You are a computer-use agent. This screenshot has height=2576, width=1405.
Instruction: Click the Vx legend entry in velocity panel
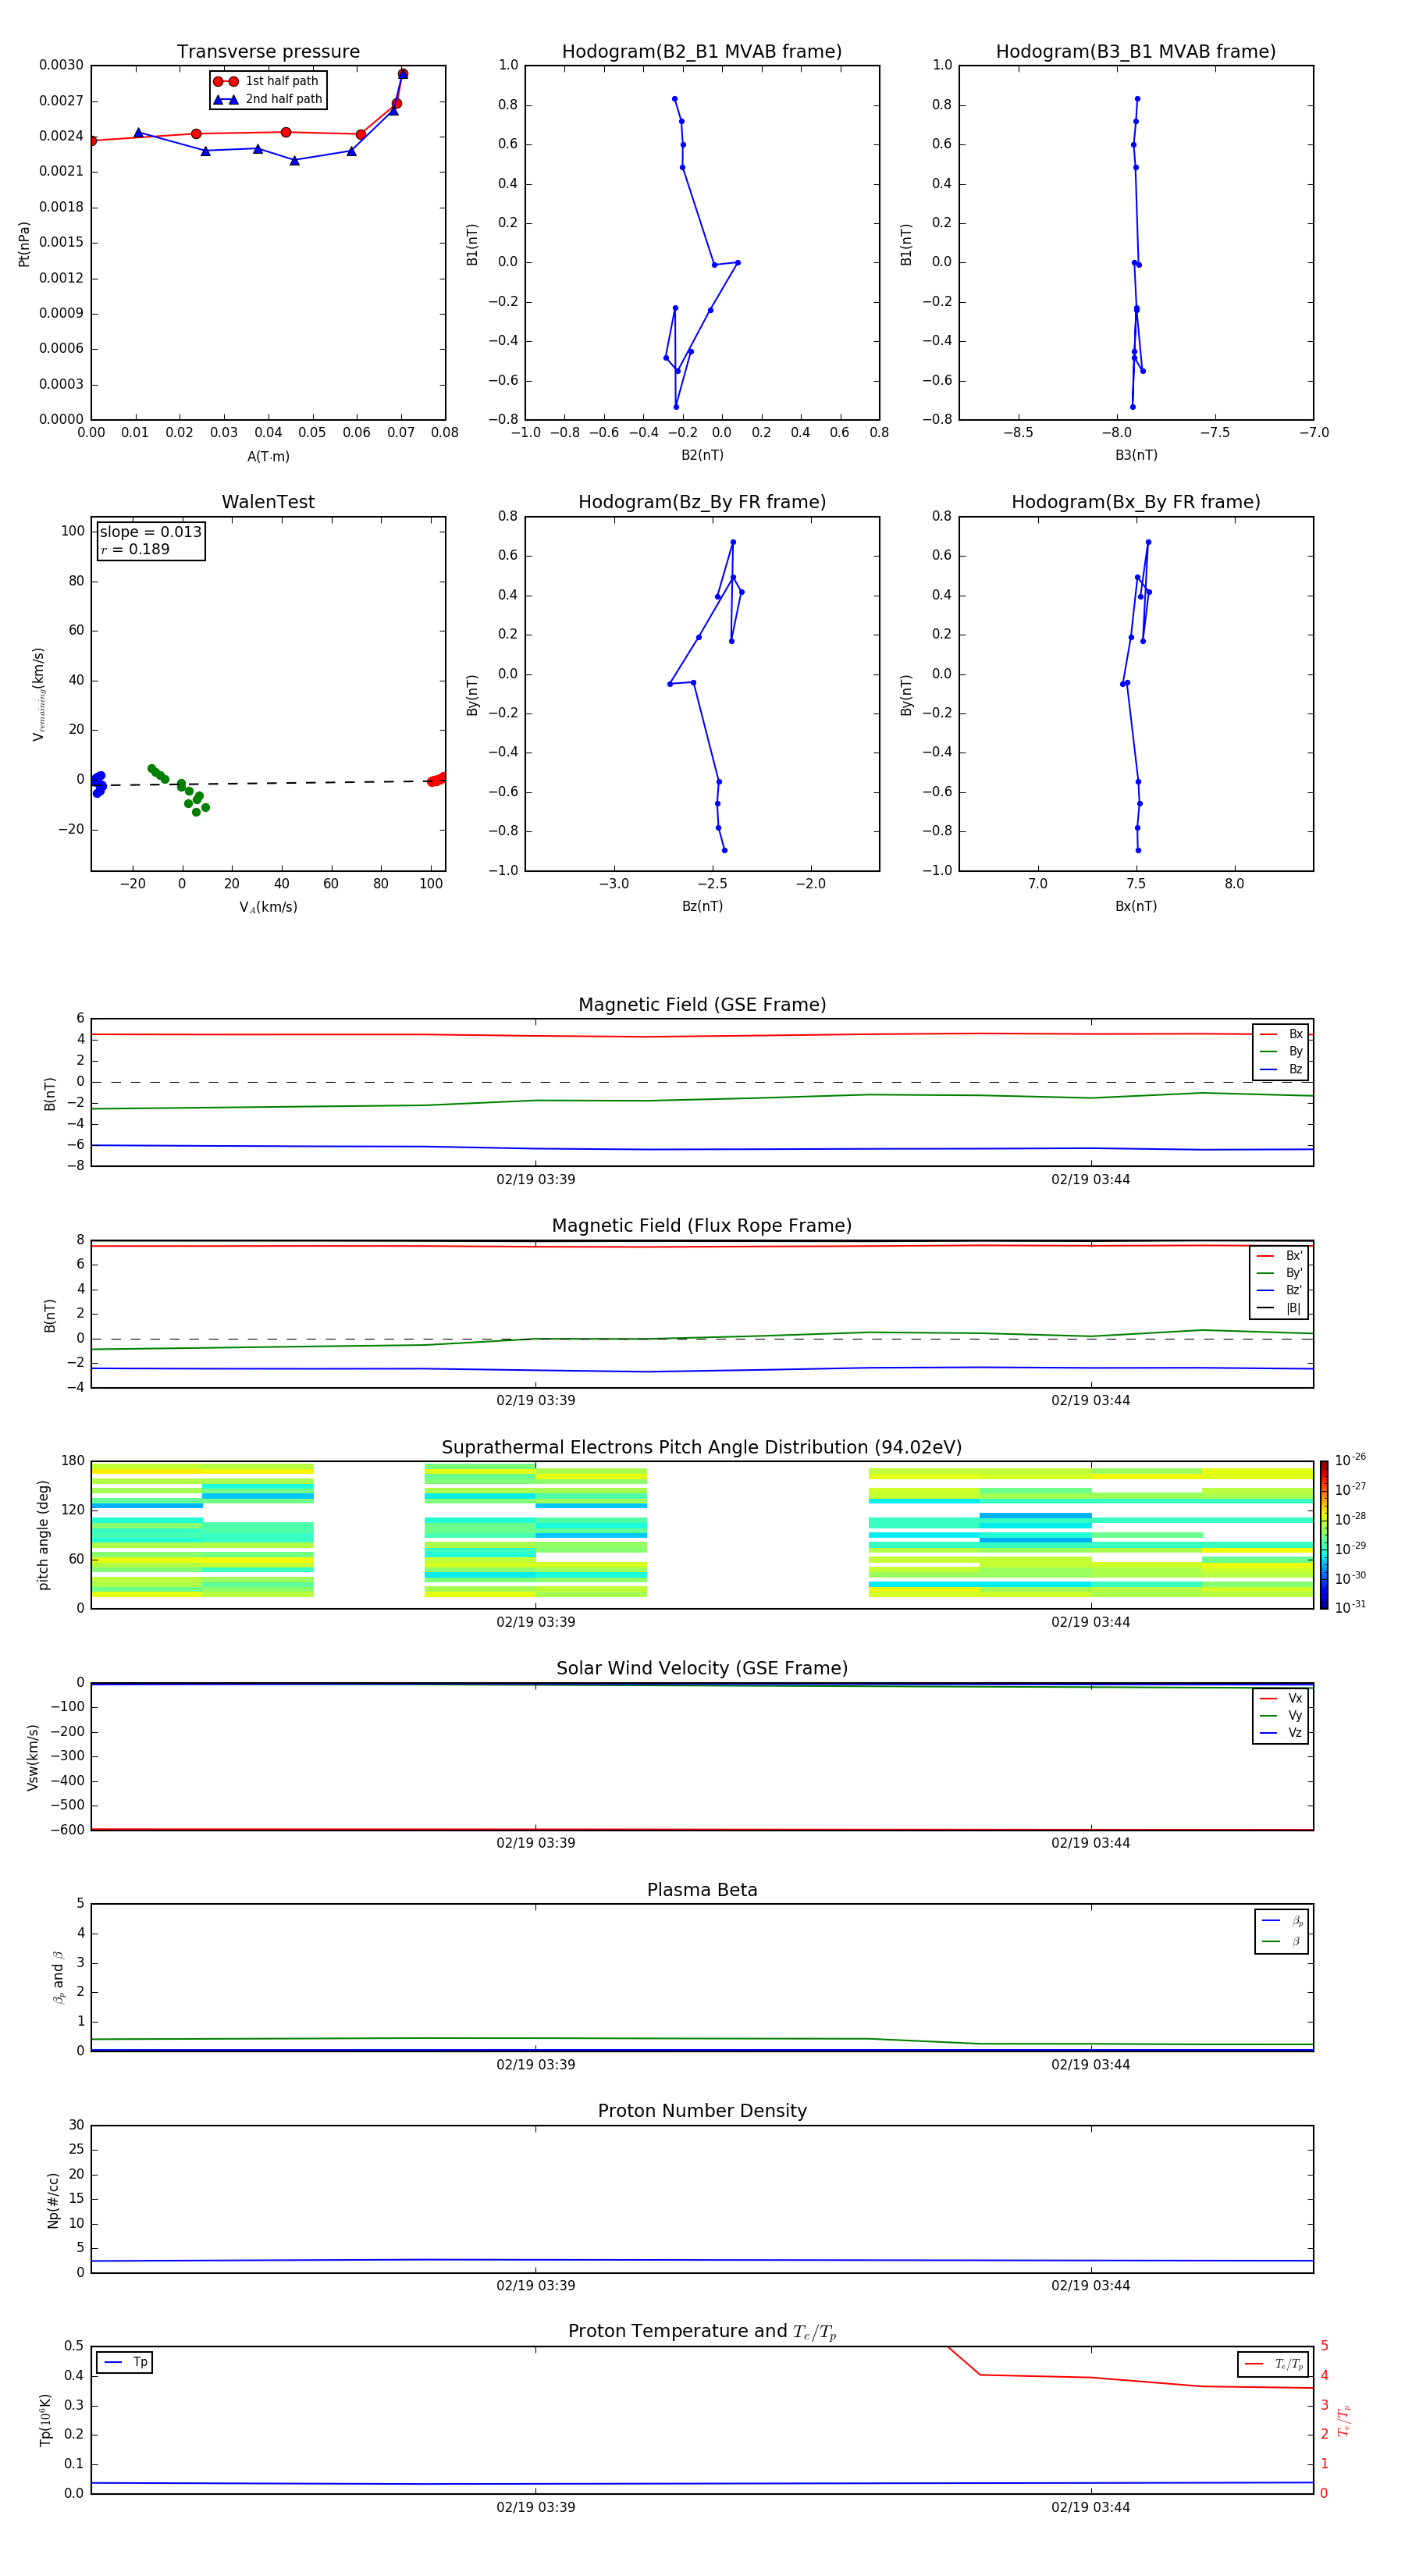tap(1281, 1698)
